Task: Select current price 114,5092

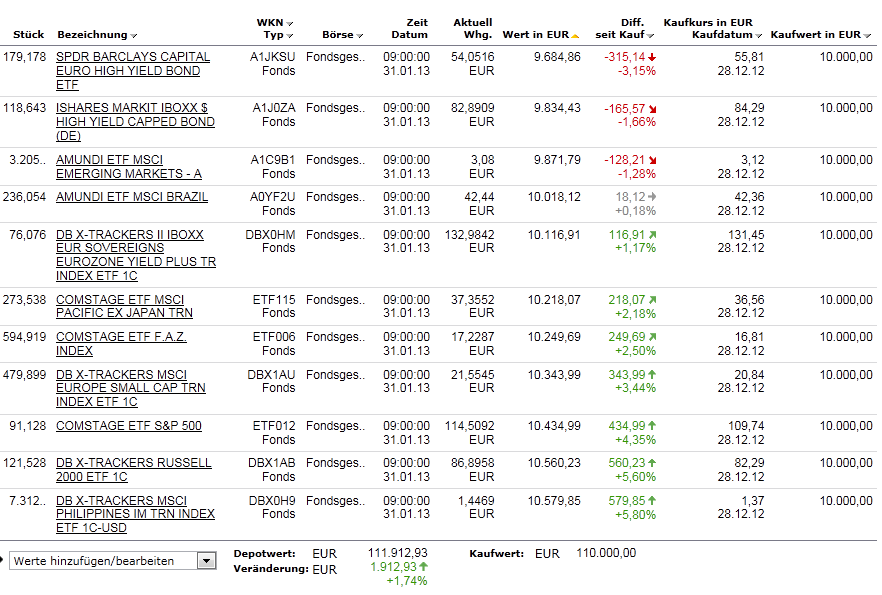Action: click(469, 426)
